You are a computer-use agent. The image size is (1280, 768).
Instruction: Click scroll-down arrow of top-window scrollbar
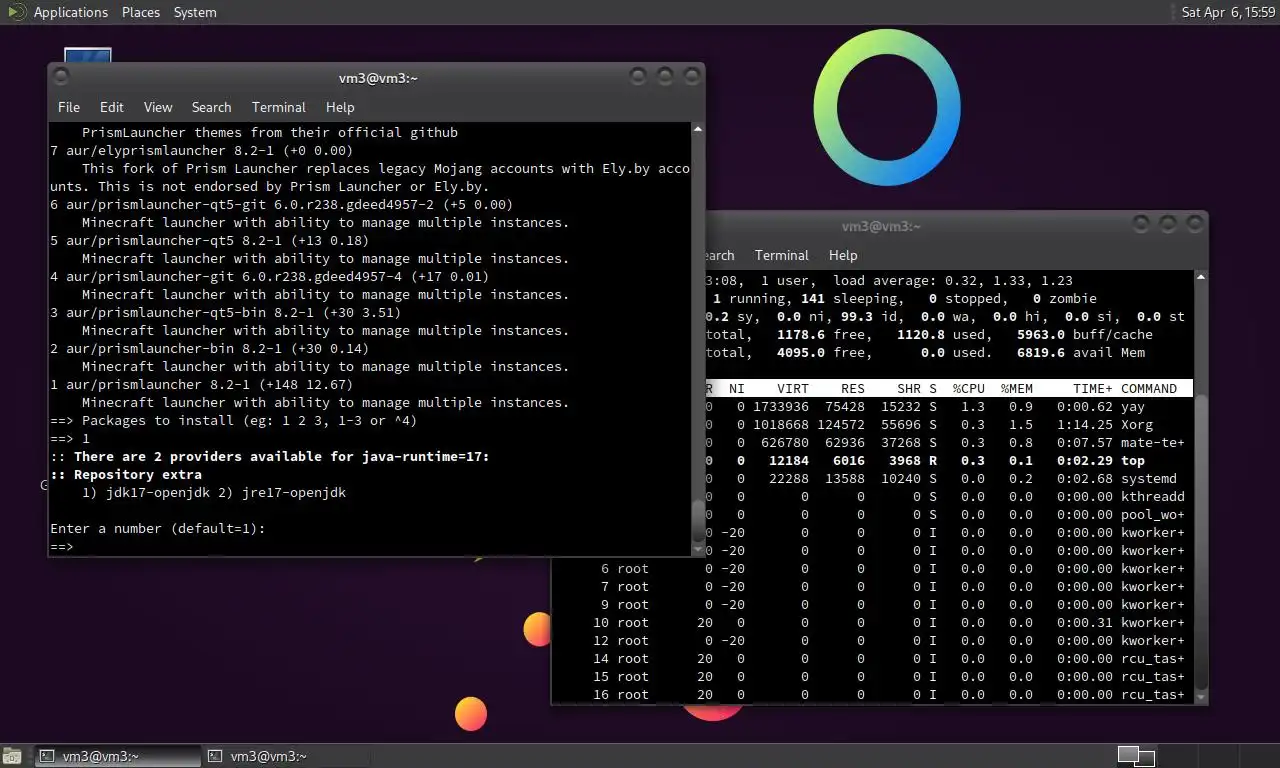[x=1201, y=697]
